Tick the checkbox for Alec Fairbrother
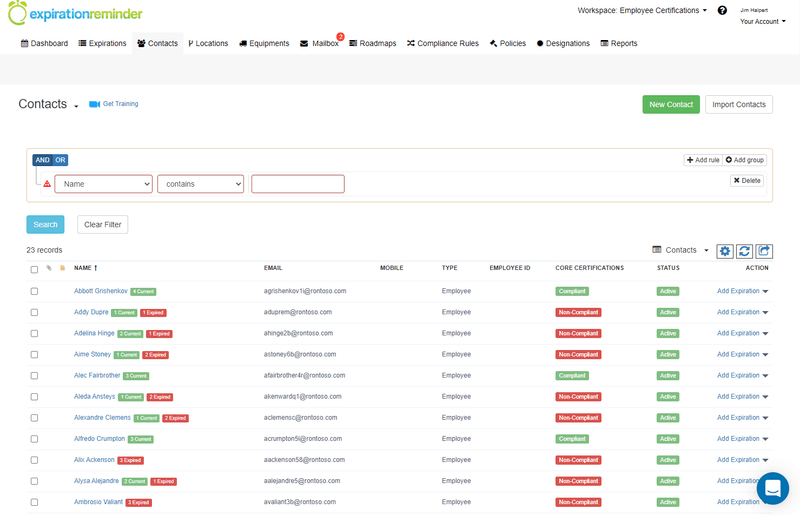 click(34, 376)
